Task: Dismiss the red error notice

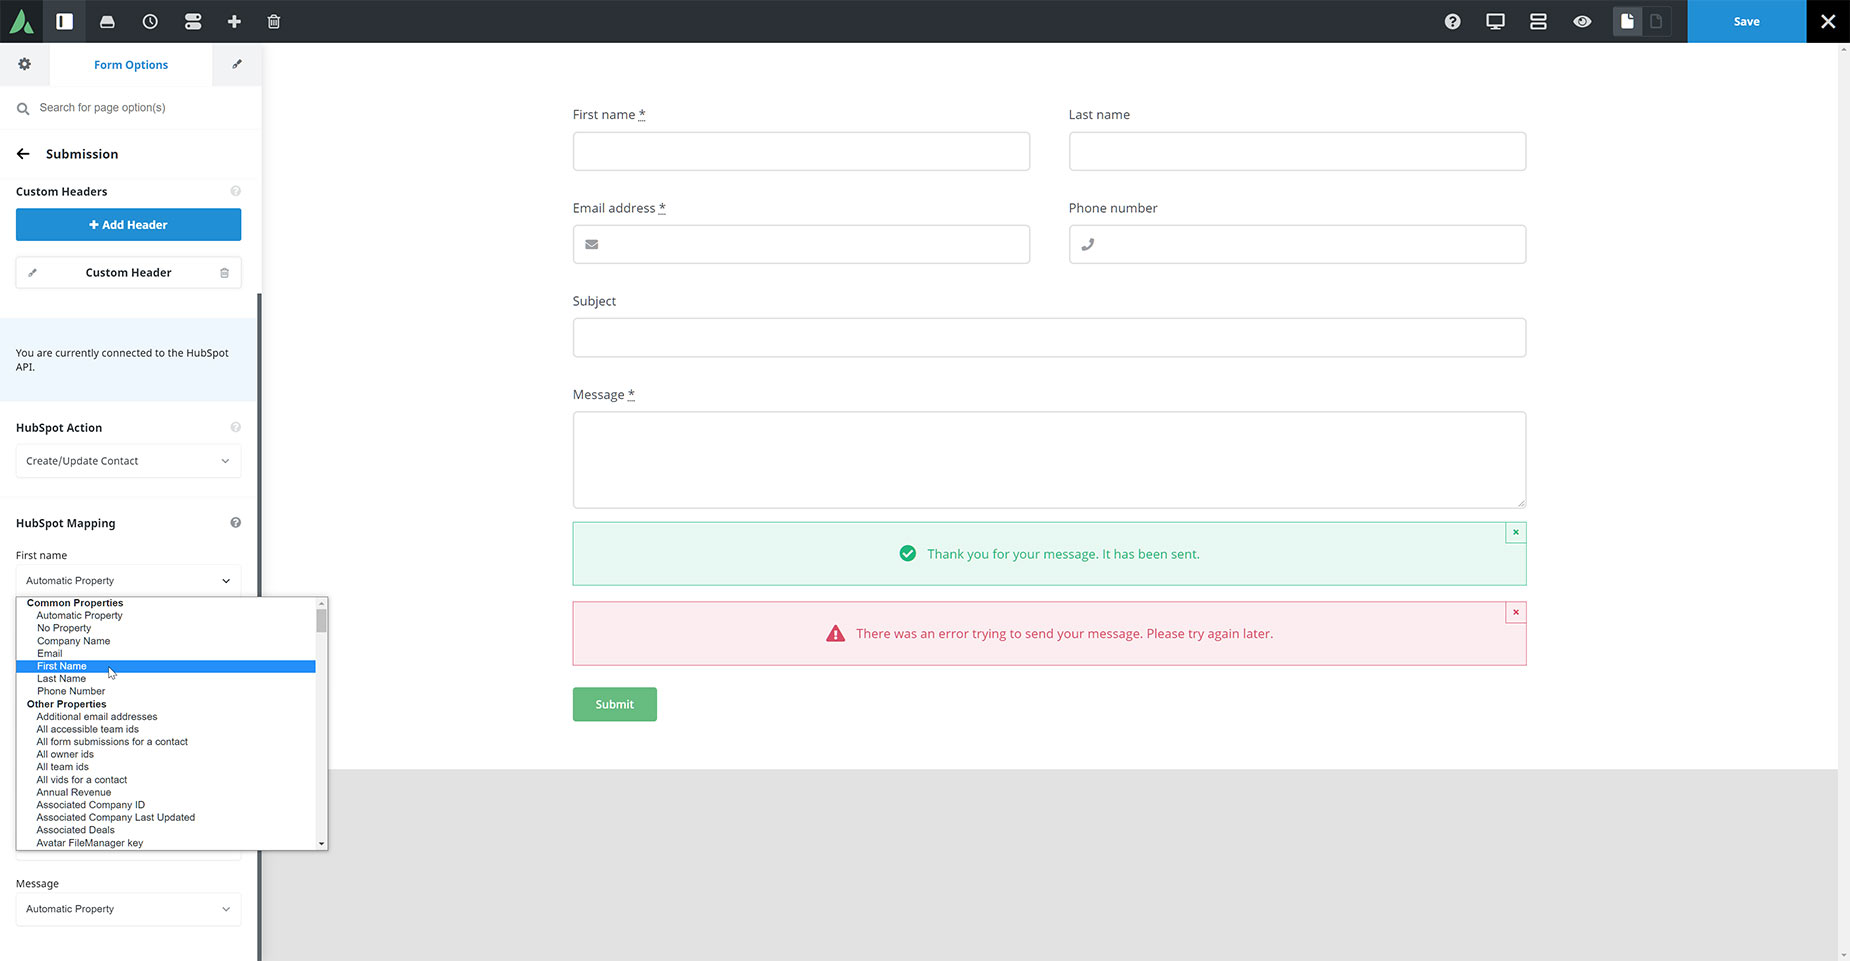Action: coord(1516,613)
